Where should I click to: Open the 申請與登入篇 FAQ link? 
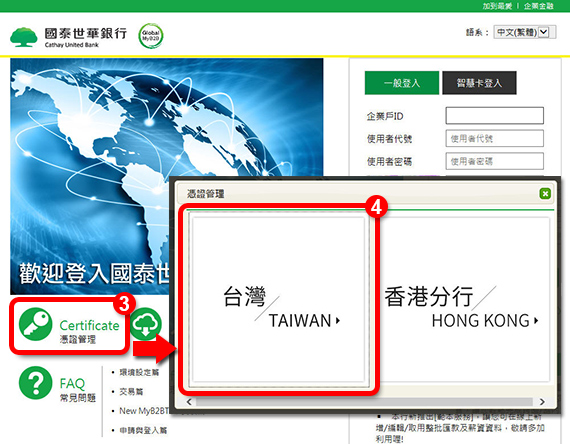[143, 430]
